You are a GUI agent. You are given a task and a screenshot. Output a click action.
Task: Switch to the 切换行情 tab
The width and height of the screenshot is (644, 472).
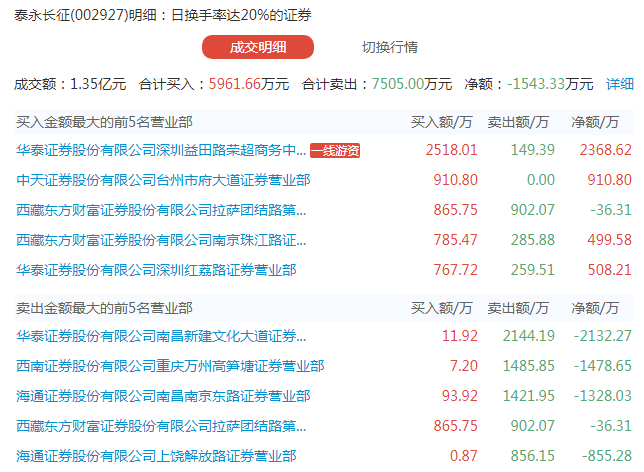(x=390, y=47)
